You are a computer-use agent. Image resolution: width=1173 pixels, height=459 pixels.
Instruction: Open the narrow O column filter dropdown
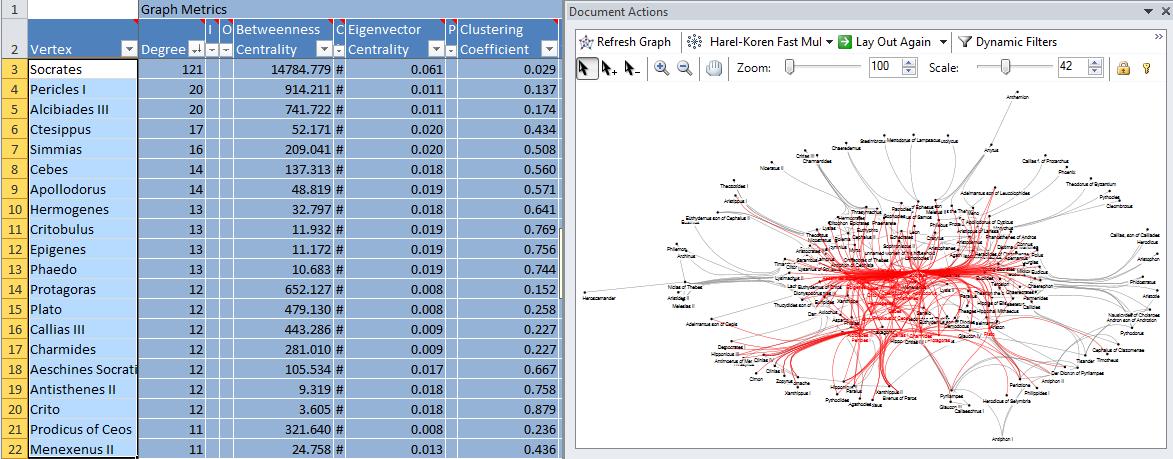[x=227, y=49]
